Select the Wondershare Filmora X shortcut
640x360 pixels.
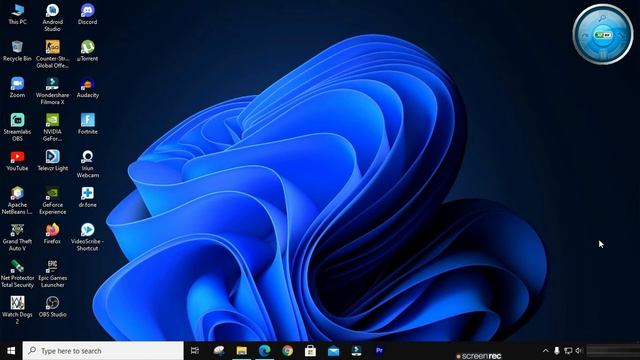pyautogui.click(x=53, y=91)
